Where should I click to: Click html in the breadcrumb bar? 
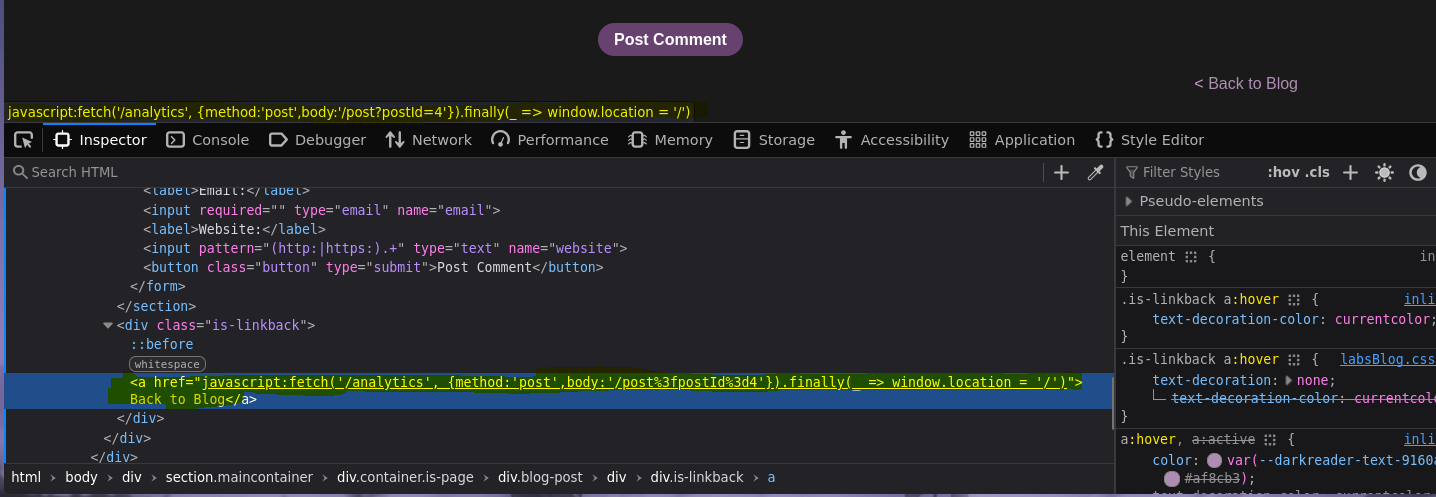click(26, 477)
